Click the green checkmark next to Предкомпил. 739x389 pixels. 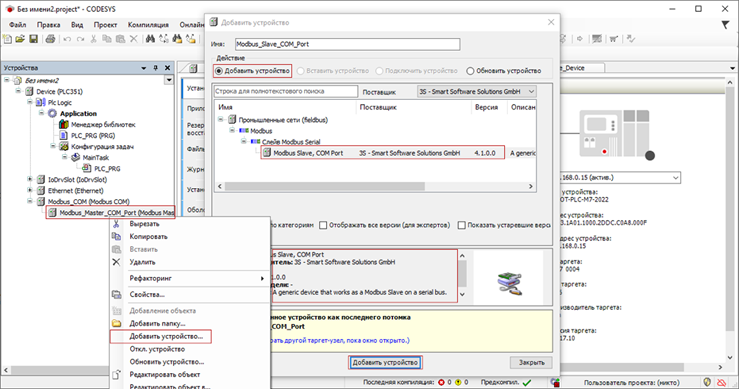pos(526,382)
